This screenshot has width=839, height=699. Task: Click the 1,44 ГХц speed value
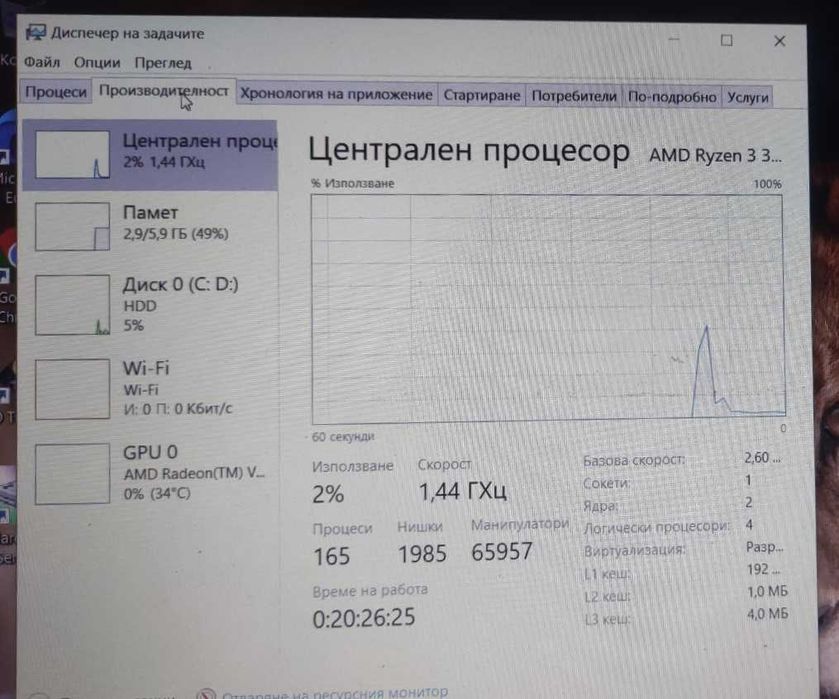click(x=462, y=491)
